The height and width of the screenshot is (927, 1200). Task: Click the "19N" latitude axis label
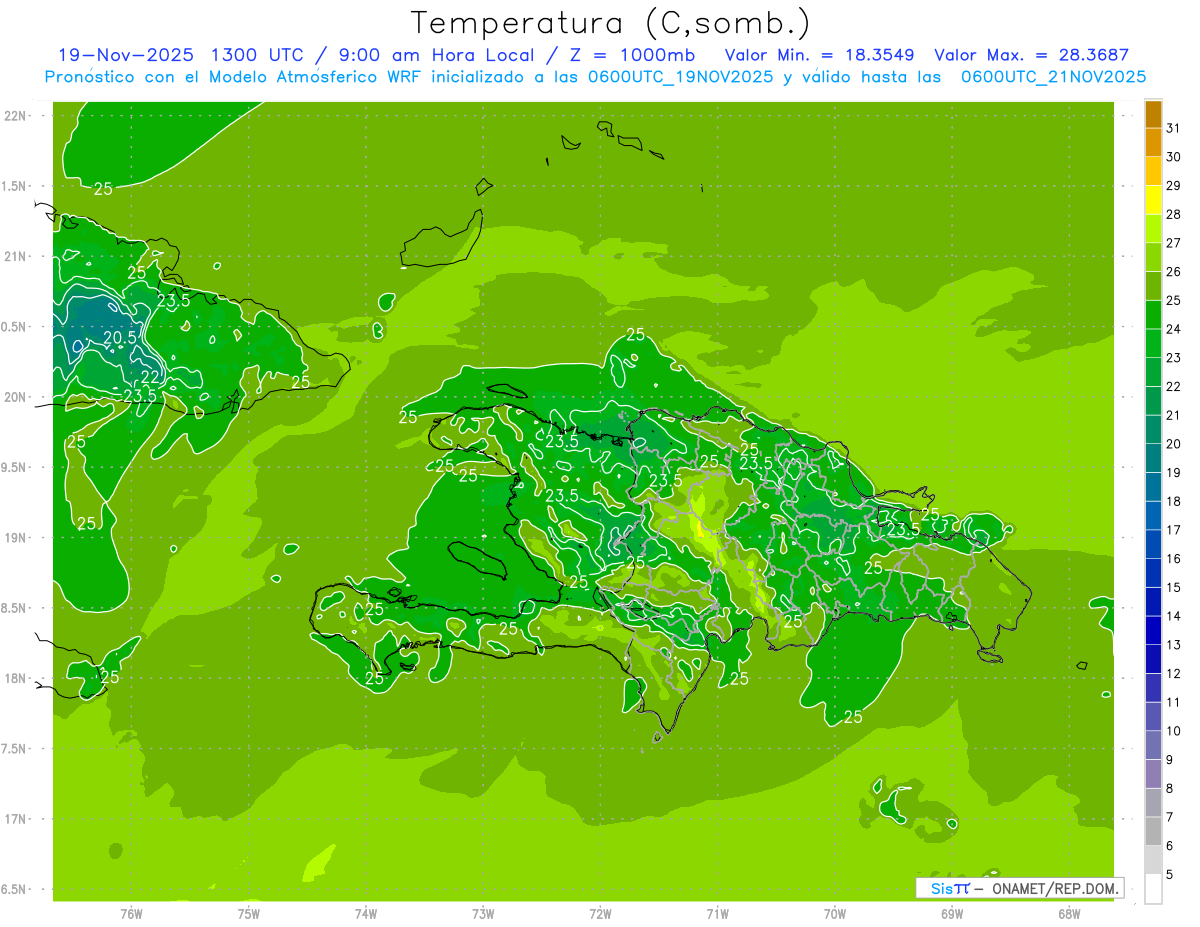pyautogui.click(x=15, y=538)
